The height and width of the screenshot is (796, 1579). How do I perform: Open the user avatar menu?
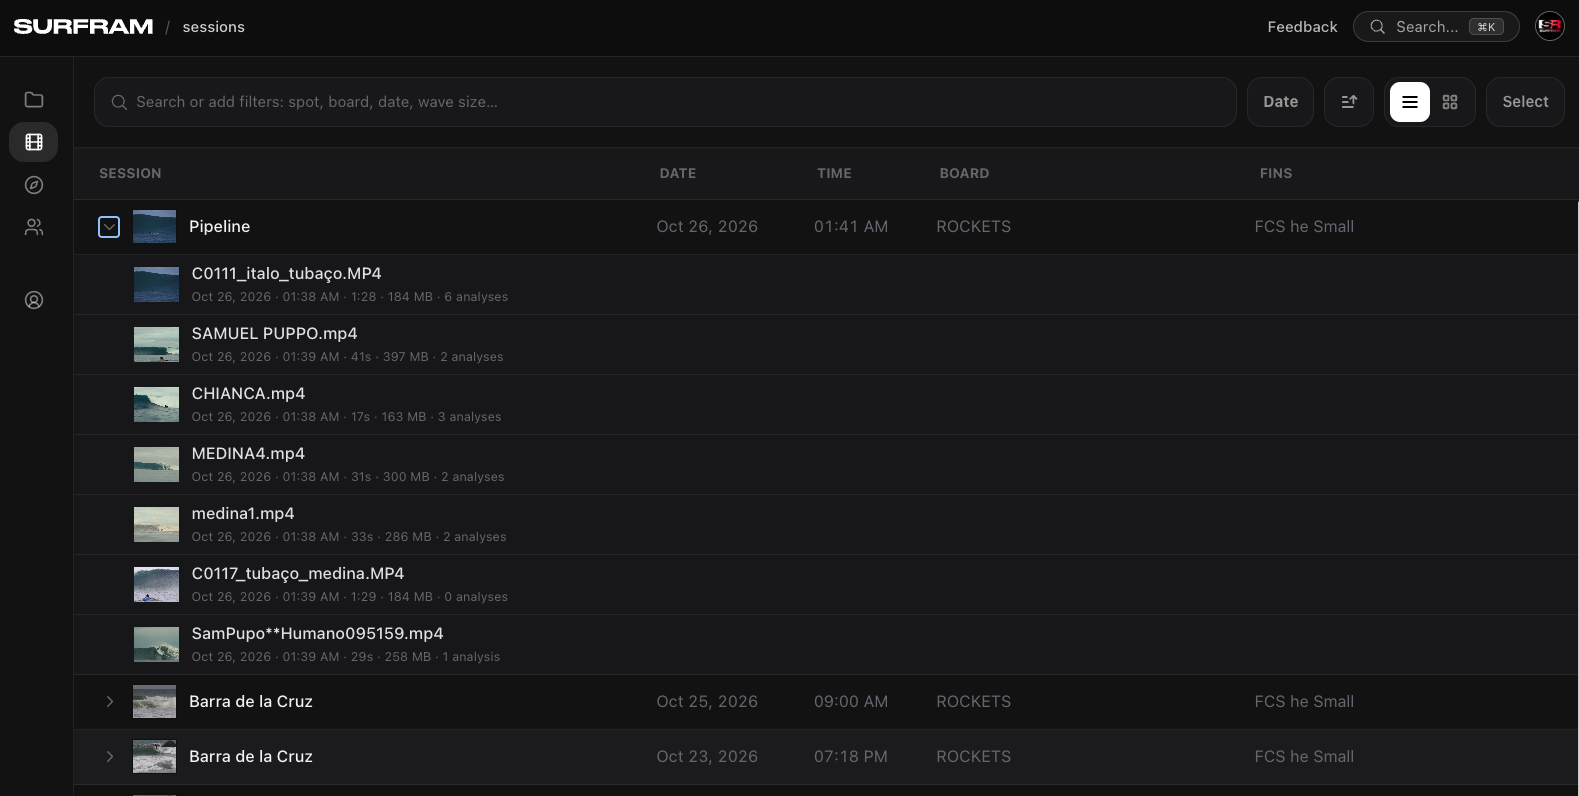click(x=1550, y=27)
